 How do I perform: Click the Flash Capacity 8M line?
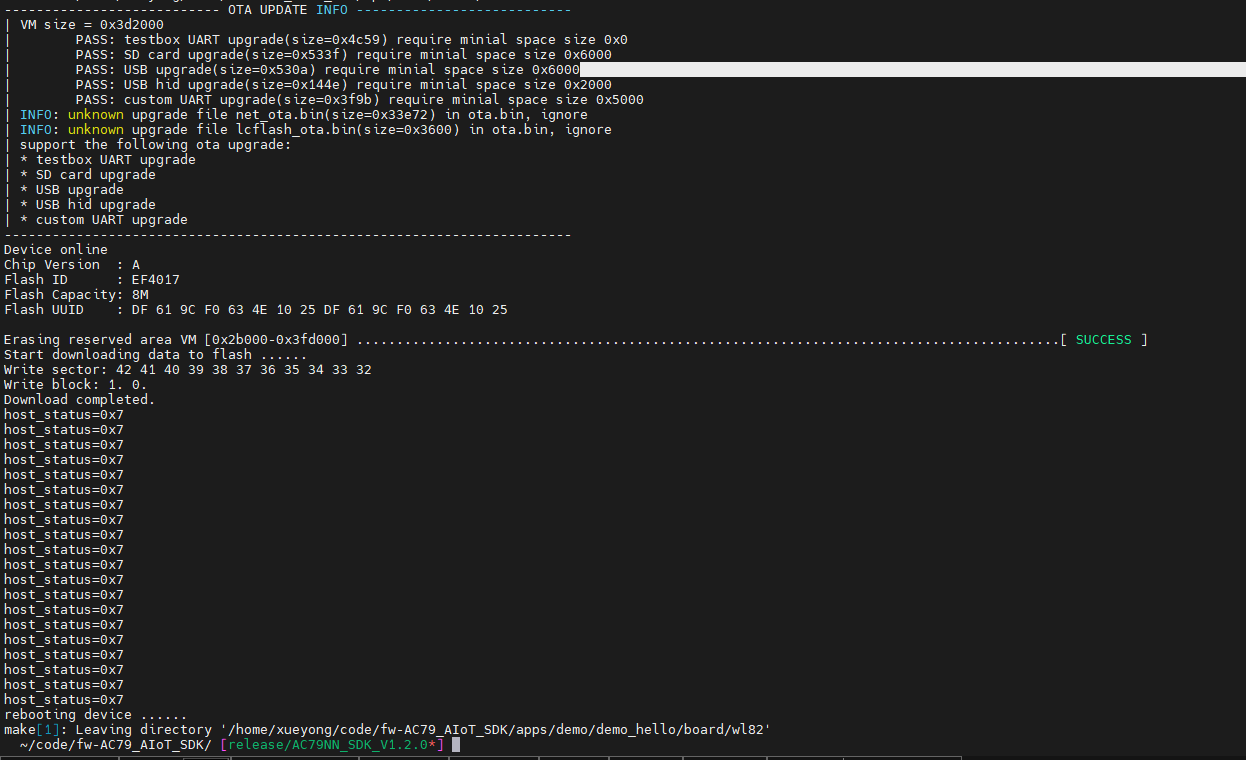[76, 295]
